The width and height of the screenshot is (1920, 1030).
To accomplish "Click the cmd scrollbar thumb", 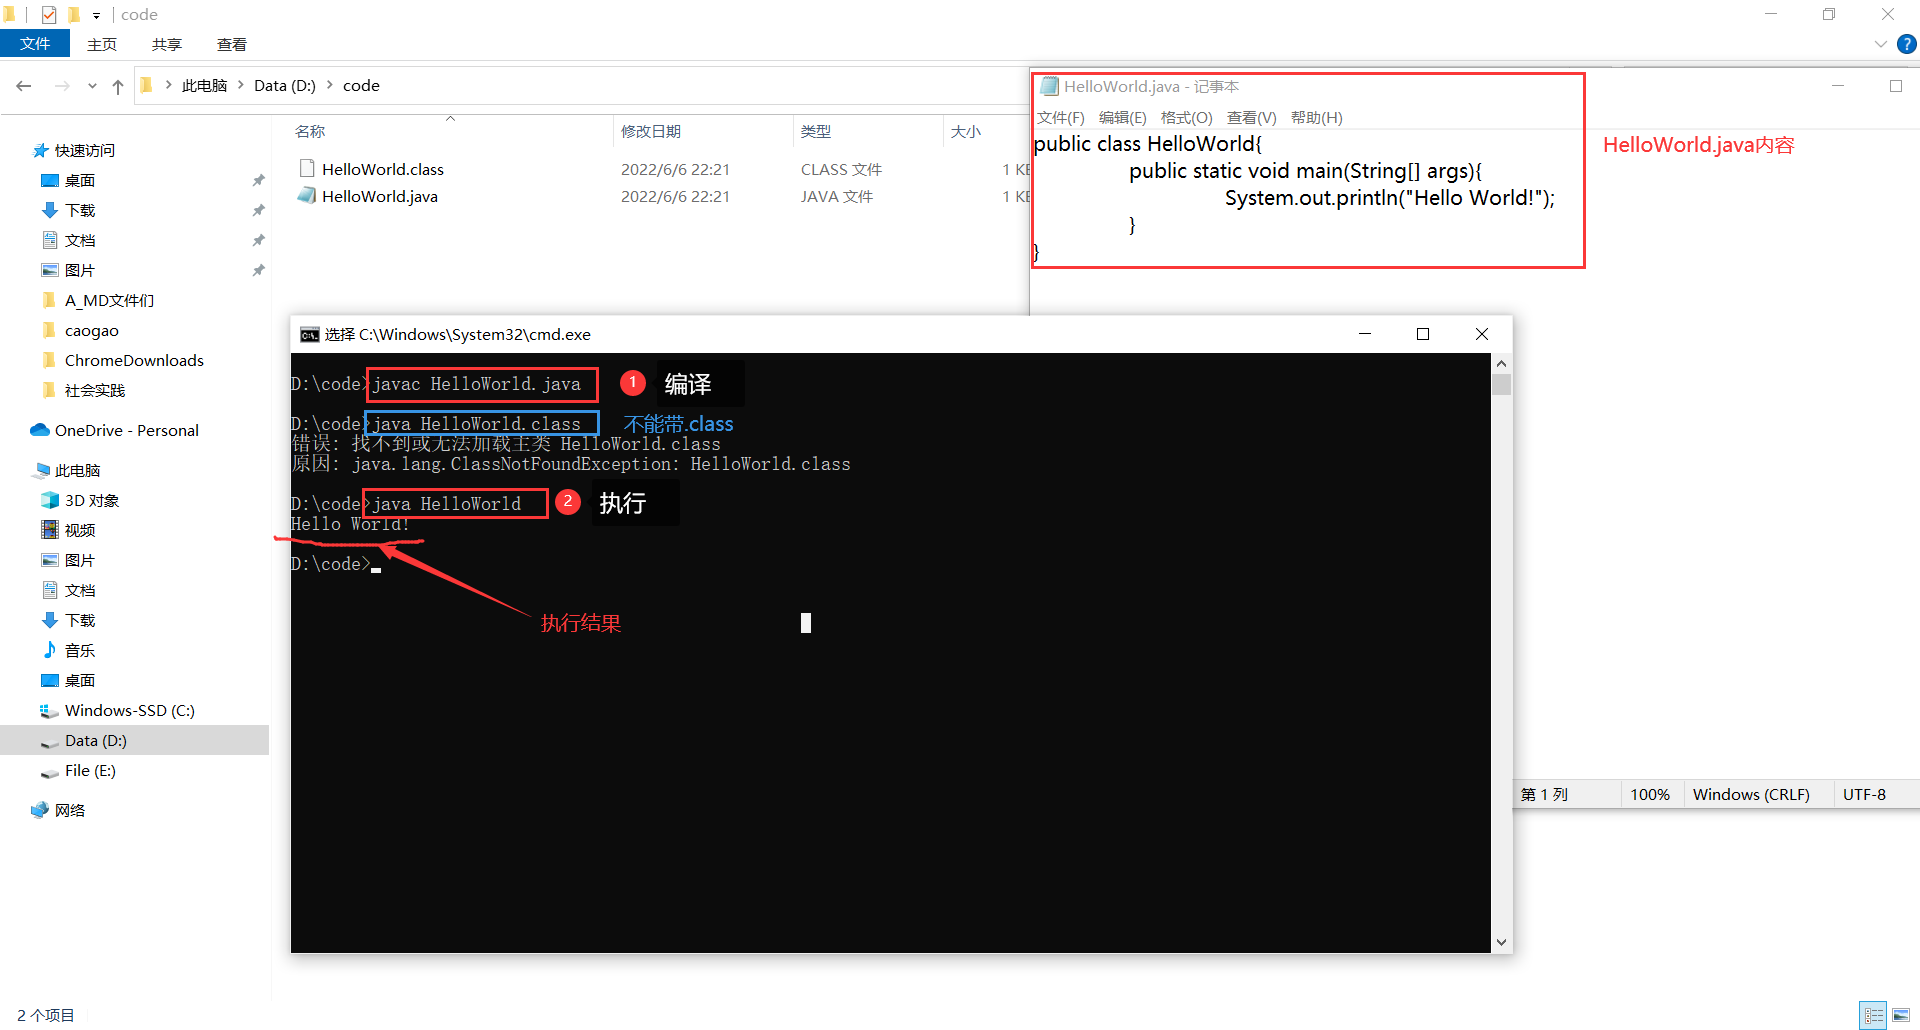I will coord(1501,385).
